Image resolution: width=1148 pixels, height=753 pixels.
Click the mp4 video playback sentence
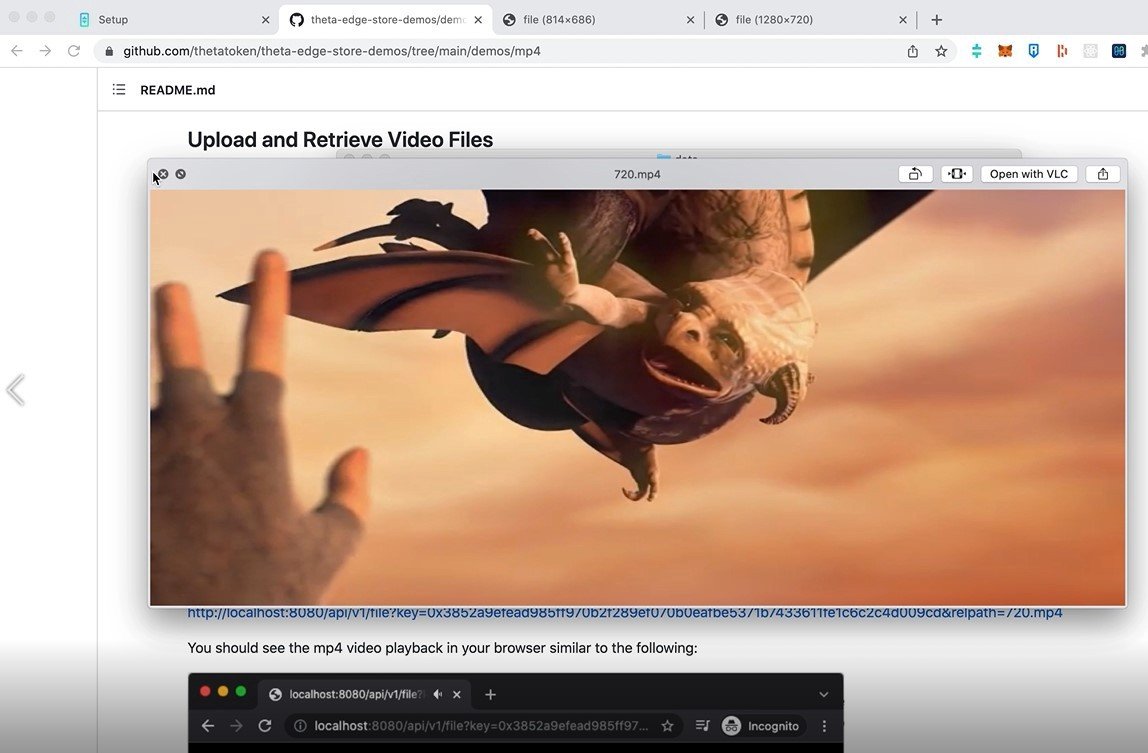[442, 648]
